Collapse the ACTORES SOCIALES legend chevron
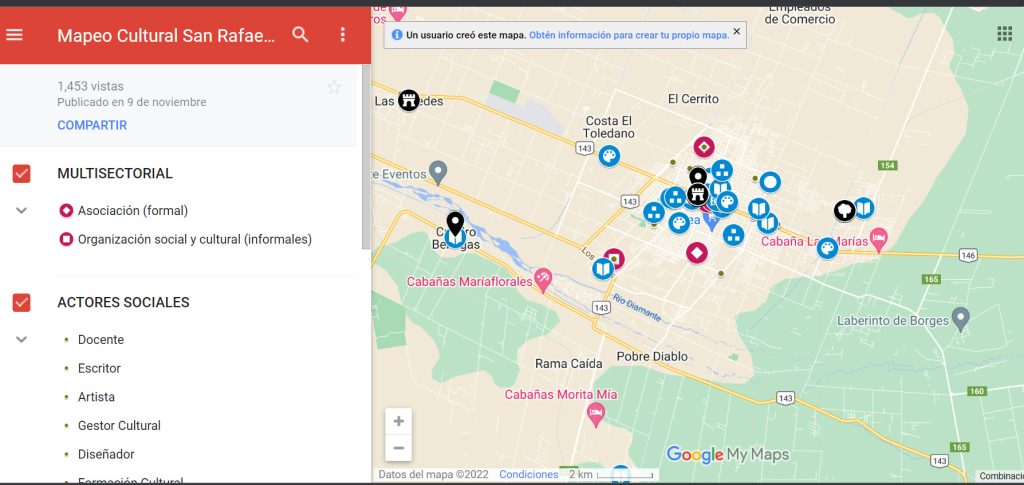 [x=21, y=340]
